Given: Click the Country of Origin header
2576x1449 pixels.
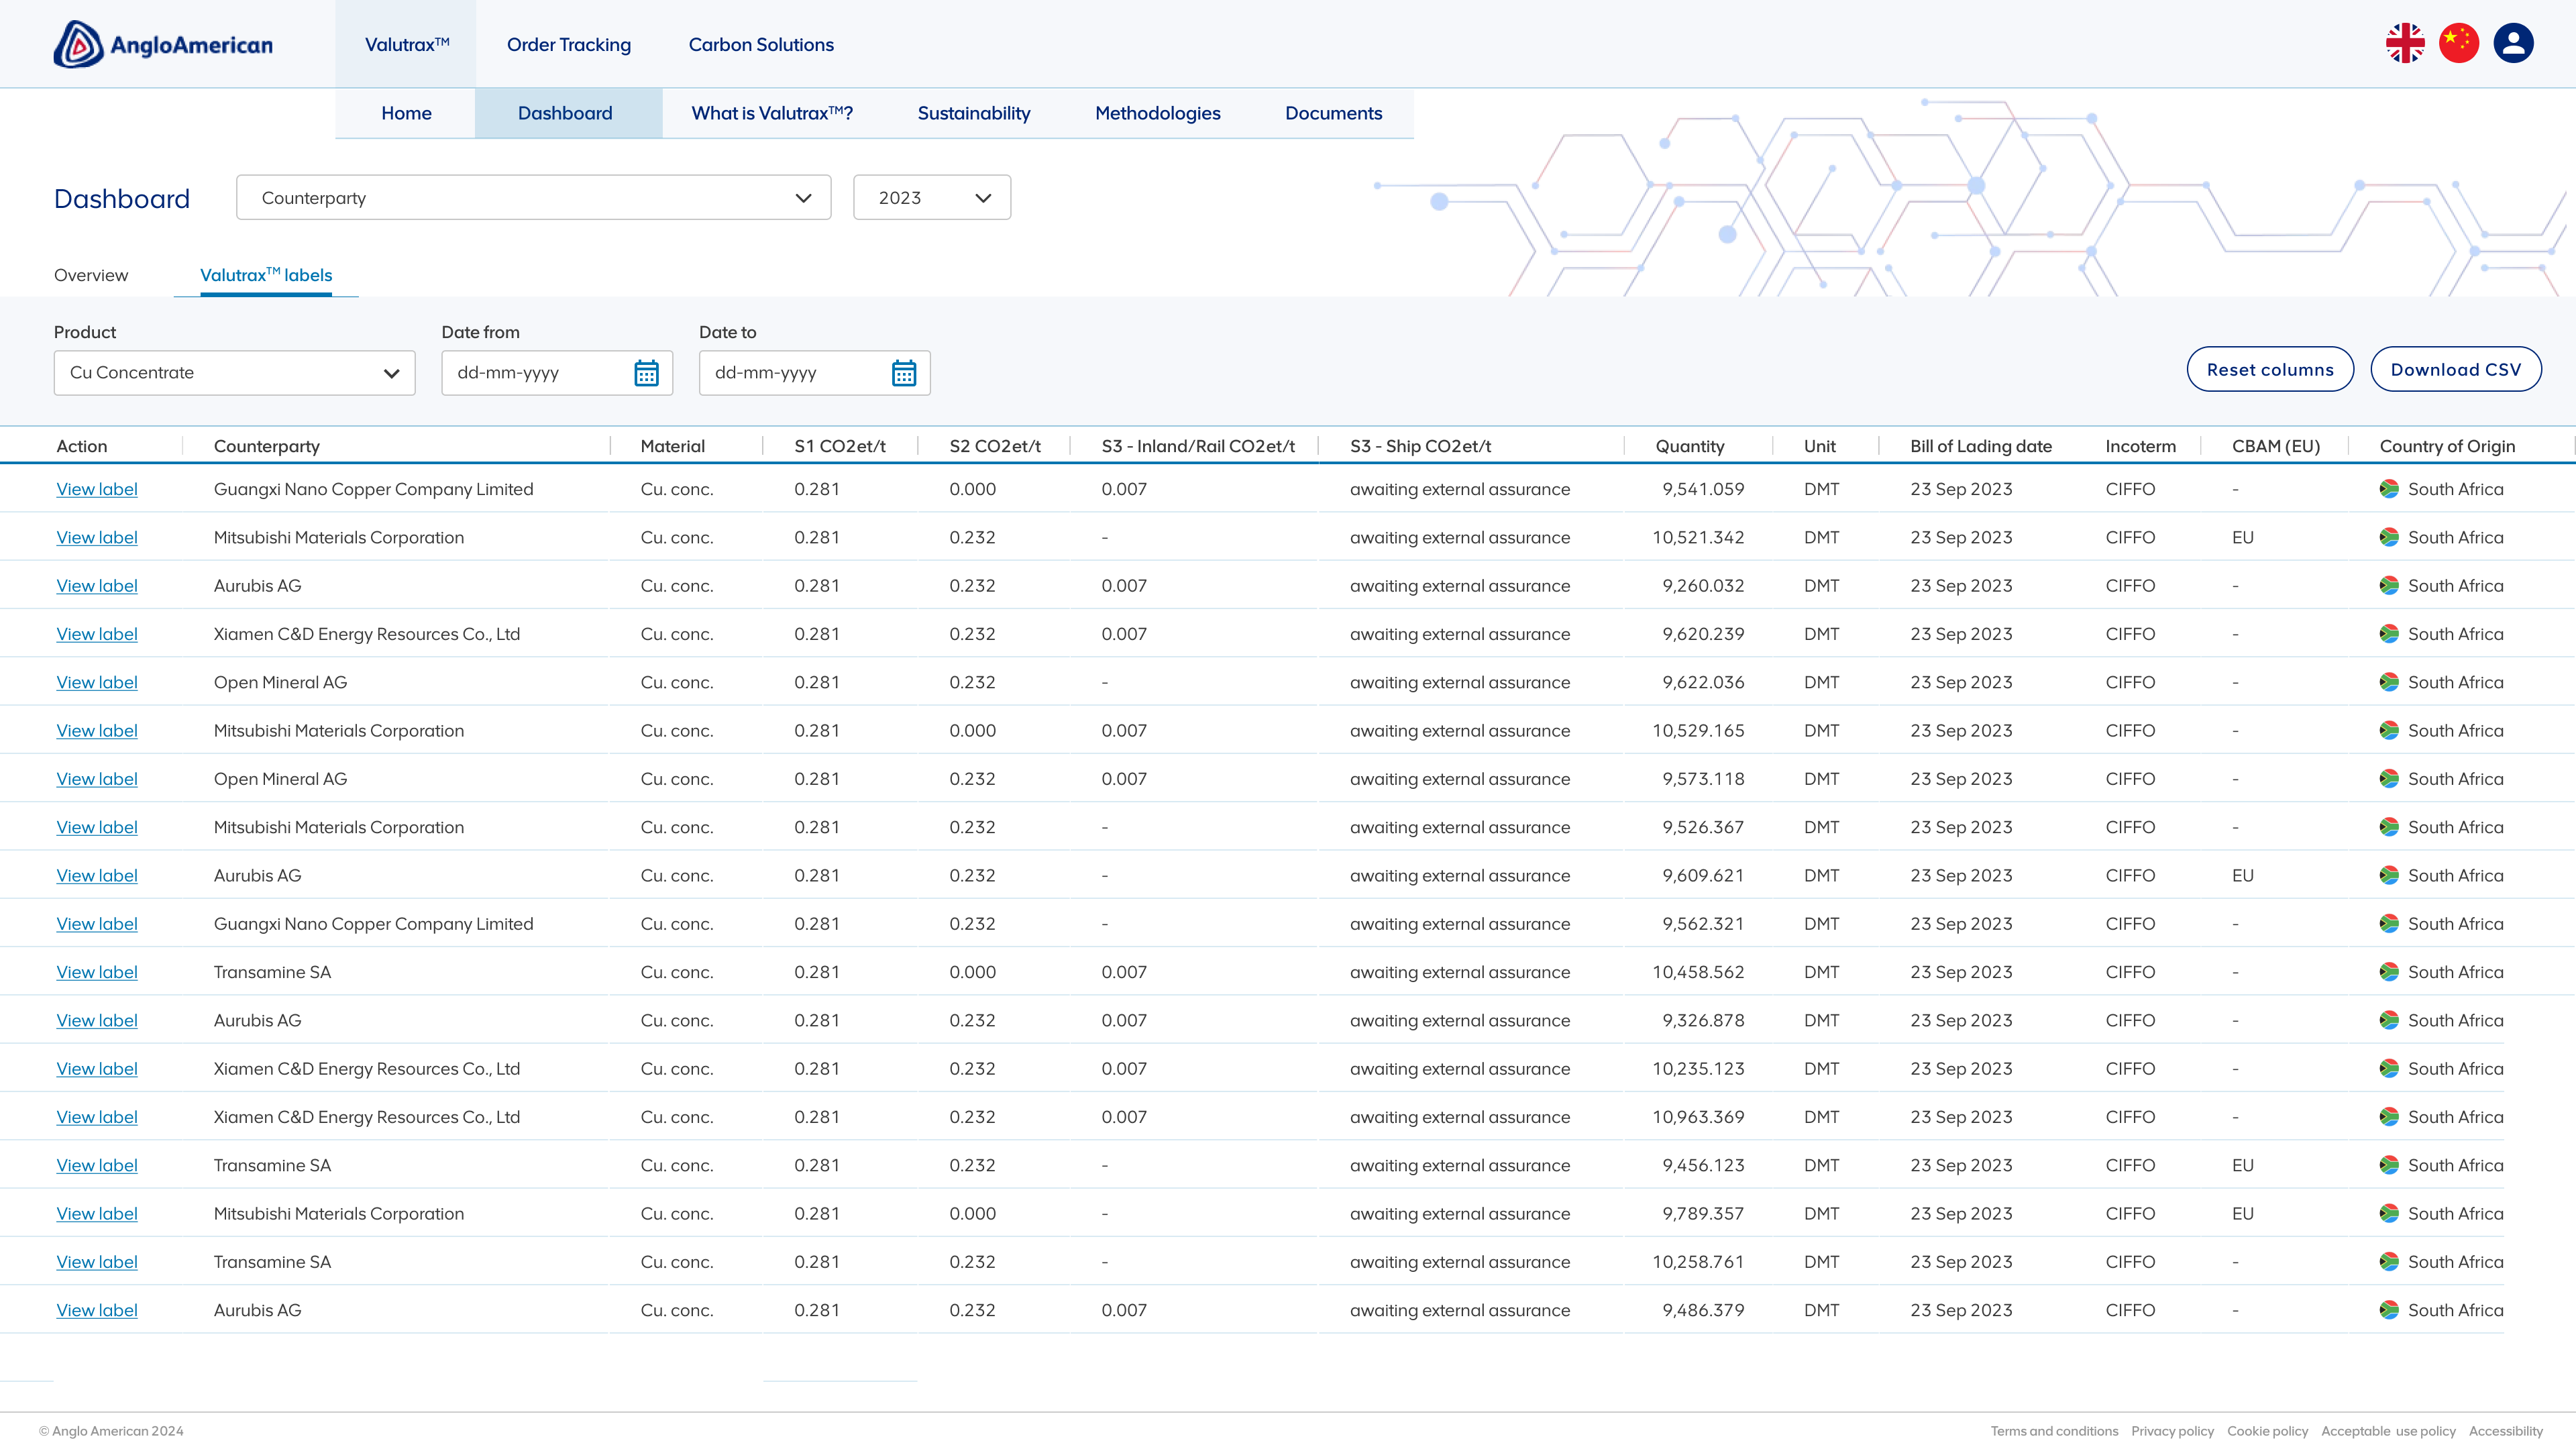Looking at the screenshot, I should pos(2447,446).
